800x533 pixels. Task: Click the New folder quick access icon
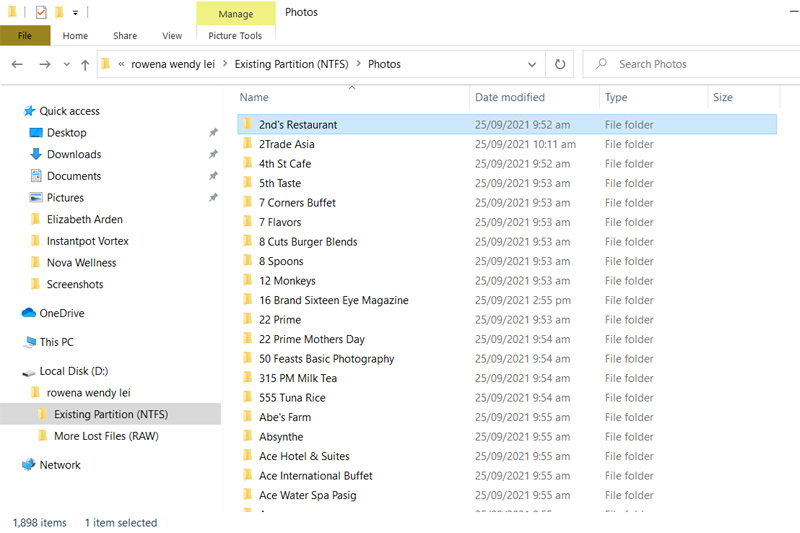59,12
